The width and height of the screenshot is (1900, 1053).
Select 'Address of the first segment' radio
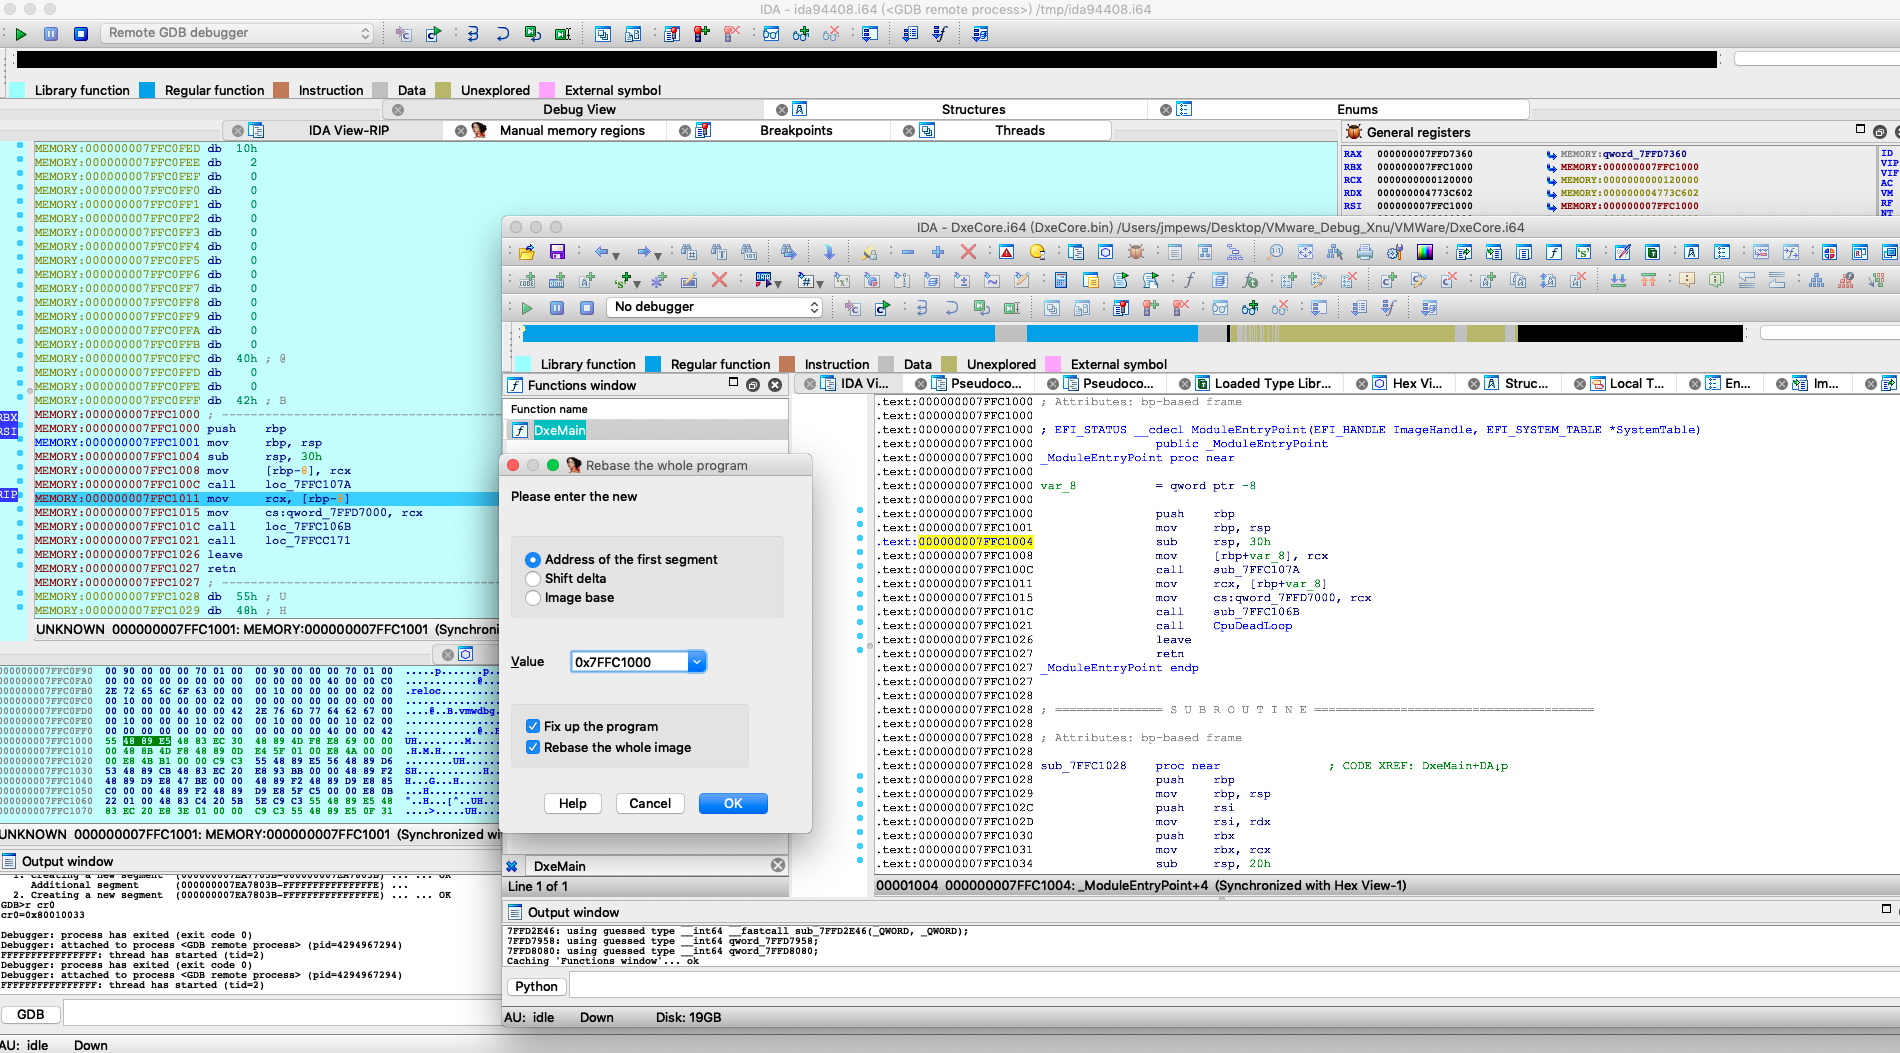533,560
